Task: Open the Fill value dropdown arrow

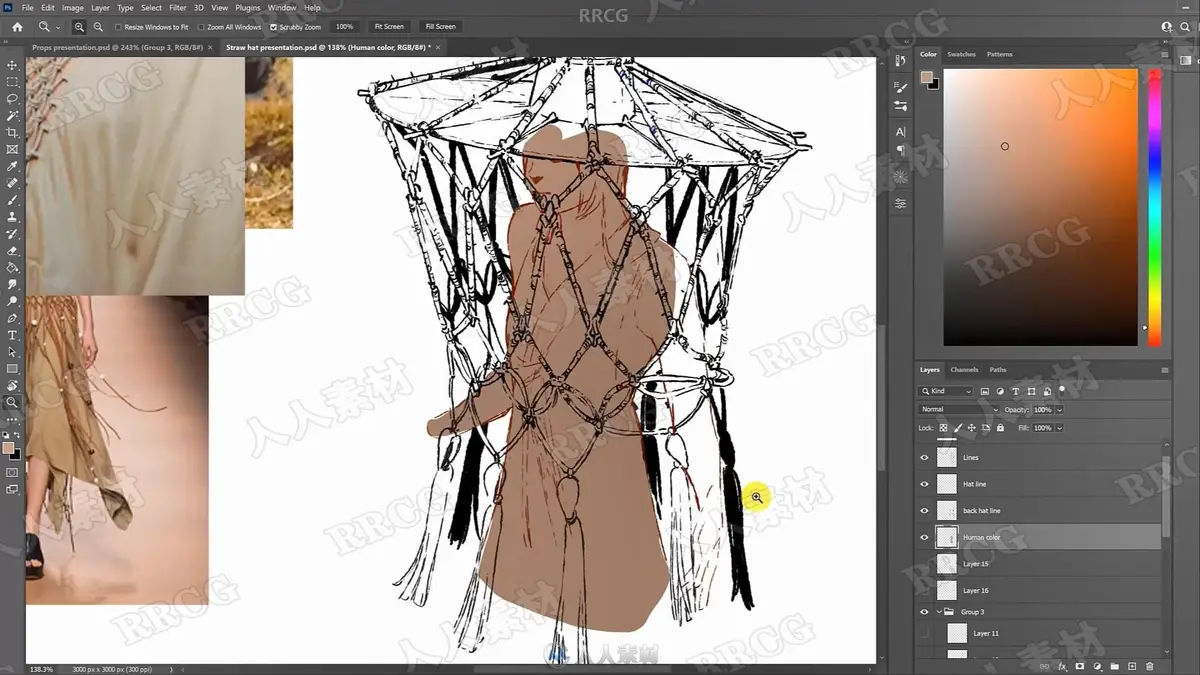Action: [1059, 428]
